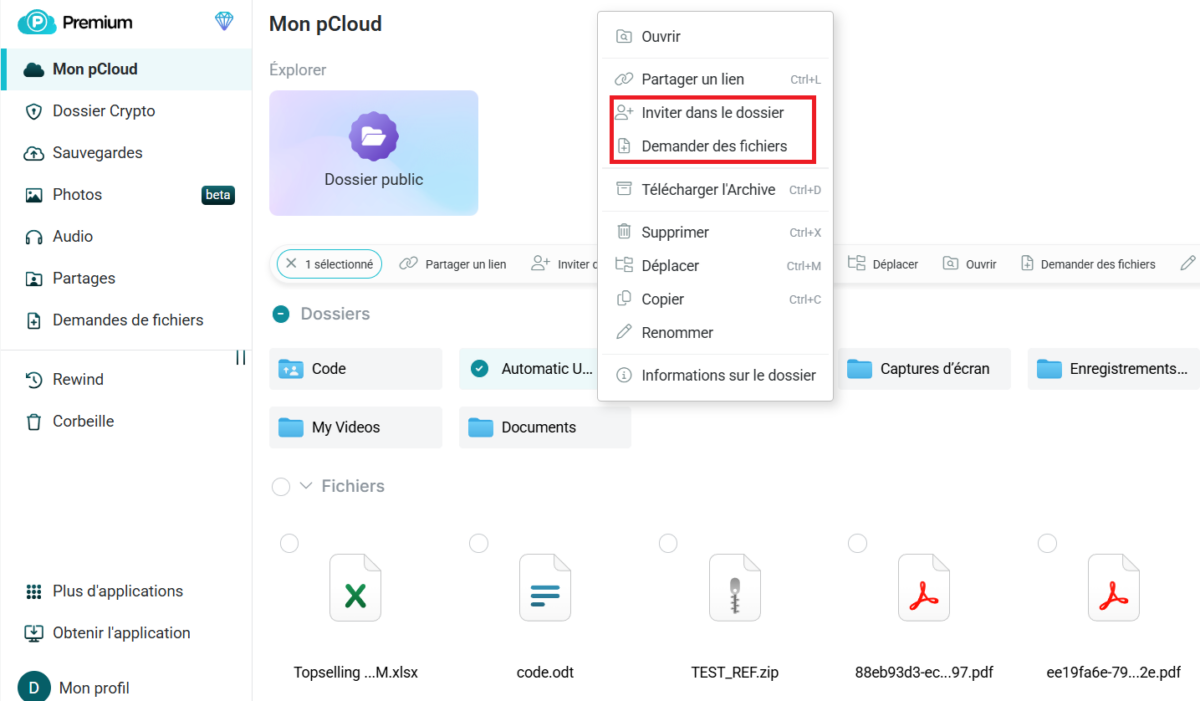Click the Déplacer toolbar icon
The height and width of the screenshot is (701, 1200).
(883, 263)
